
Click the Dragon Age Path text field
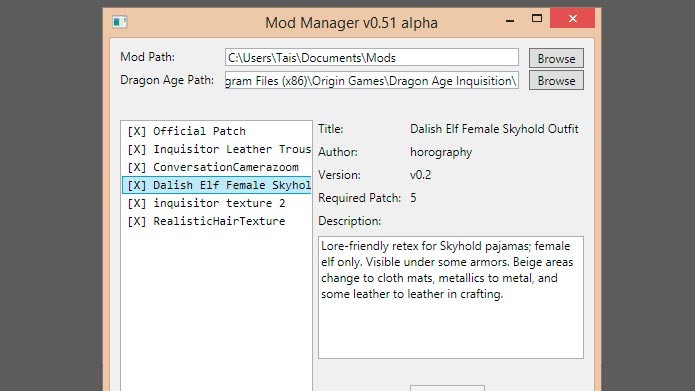click(372, 81)
